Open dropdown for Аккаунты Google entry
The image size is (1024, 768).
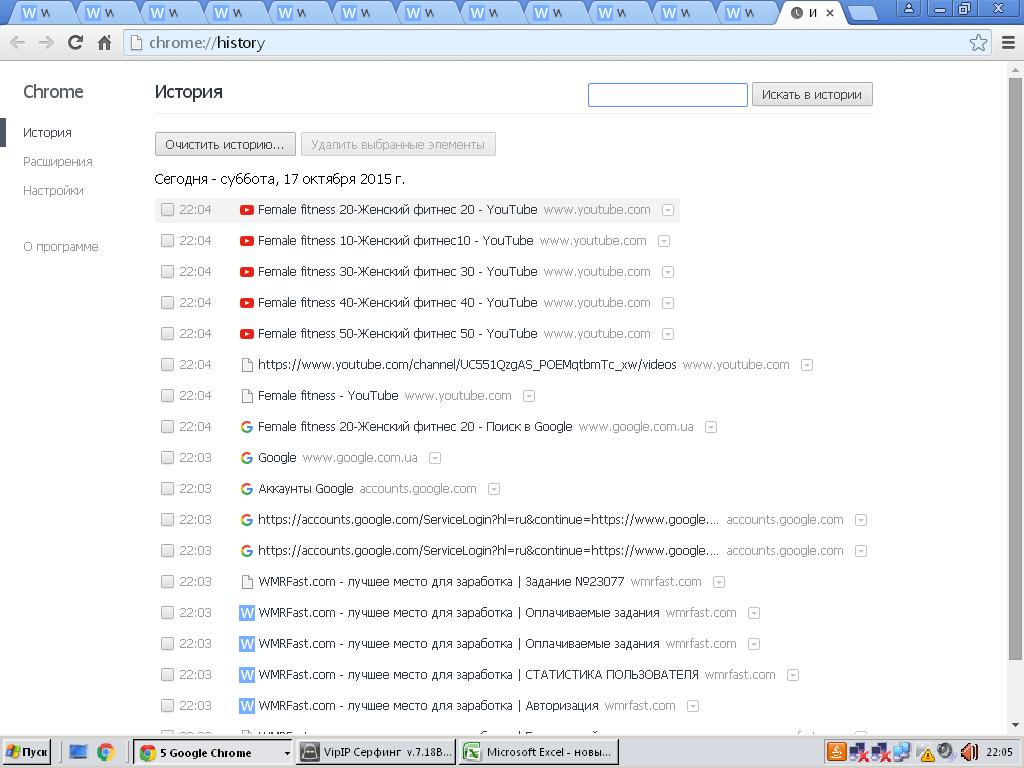[x=494, y=490]
